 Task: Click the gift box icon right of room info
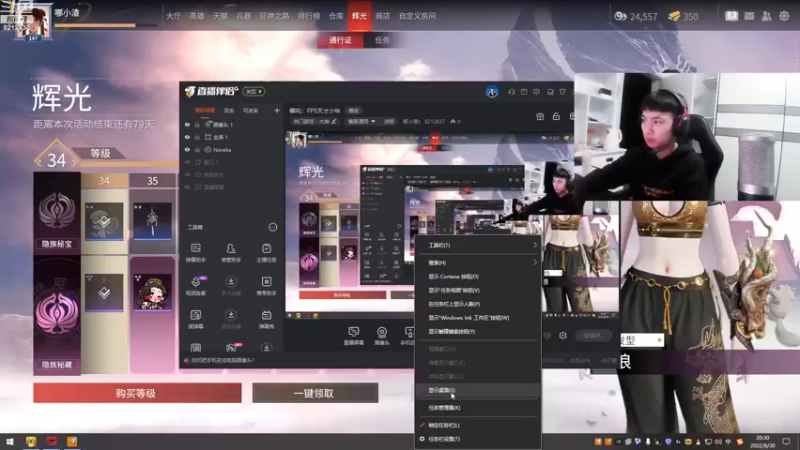[x=540, y=116]
